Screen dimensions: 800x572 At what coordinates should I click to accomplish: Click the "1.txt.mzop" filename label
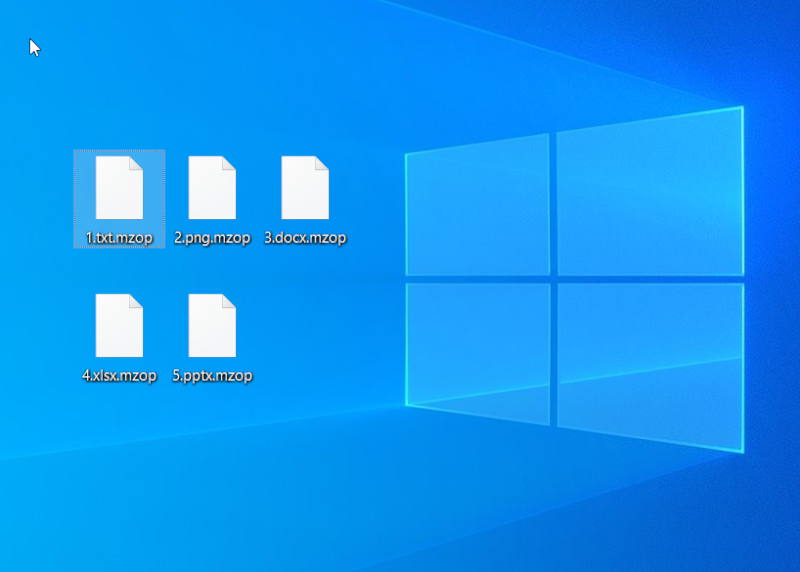[x=119, y=238]
